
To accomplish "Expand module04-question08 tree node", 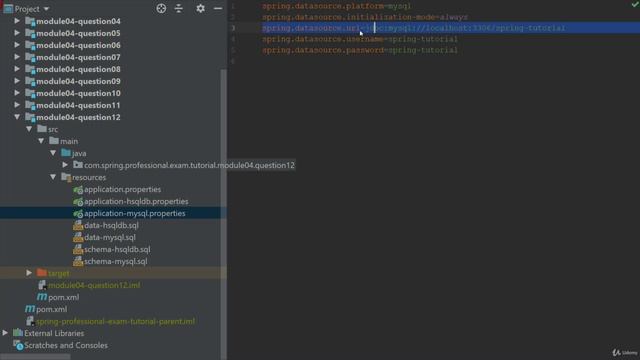I will (x=17, y=69).
